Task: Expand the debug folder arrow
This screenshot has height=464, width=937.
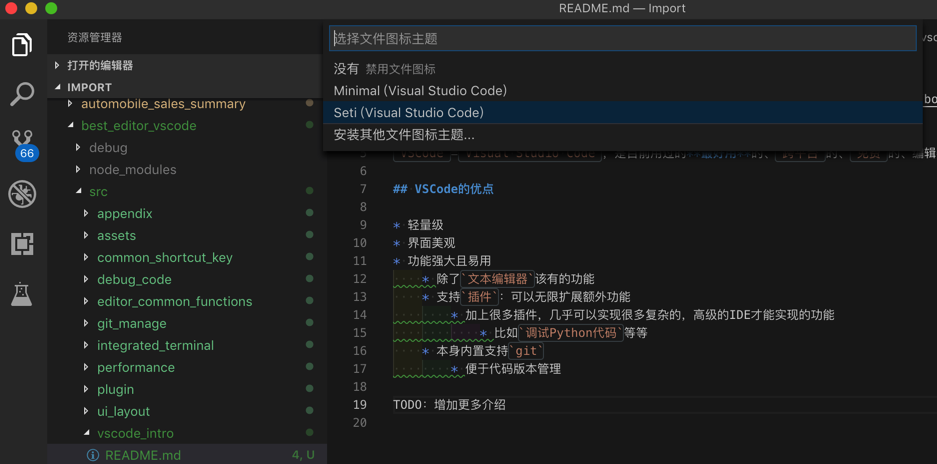Action: point(78,147)
